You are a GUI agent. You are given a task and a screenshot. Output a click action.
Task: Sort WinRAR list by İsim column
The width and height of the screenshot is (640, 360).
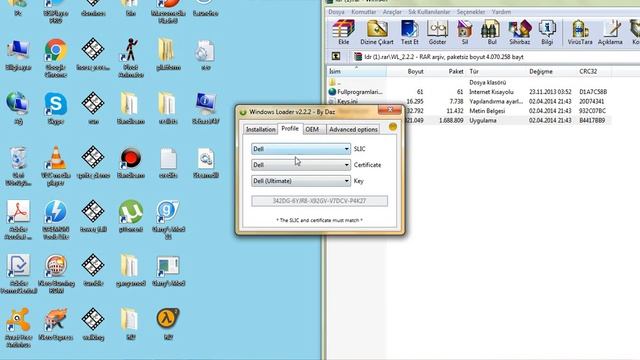click(356, 71)
